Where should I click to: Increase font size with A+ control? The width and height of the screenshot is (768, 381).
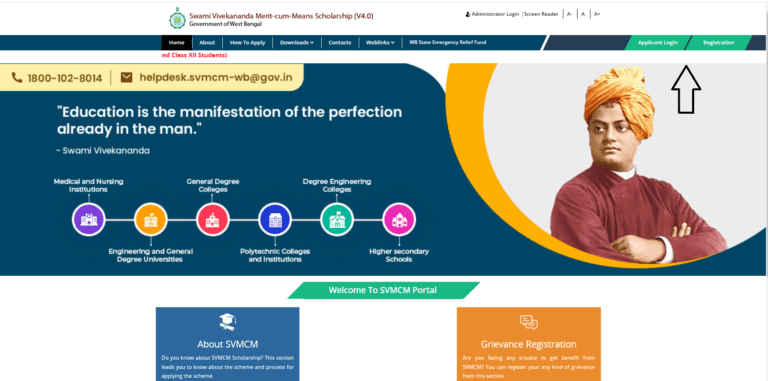(x=597, y=14)
